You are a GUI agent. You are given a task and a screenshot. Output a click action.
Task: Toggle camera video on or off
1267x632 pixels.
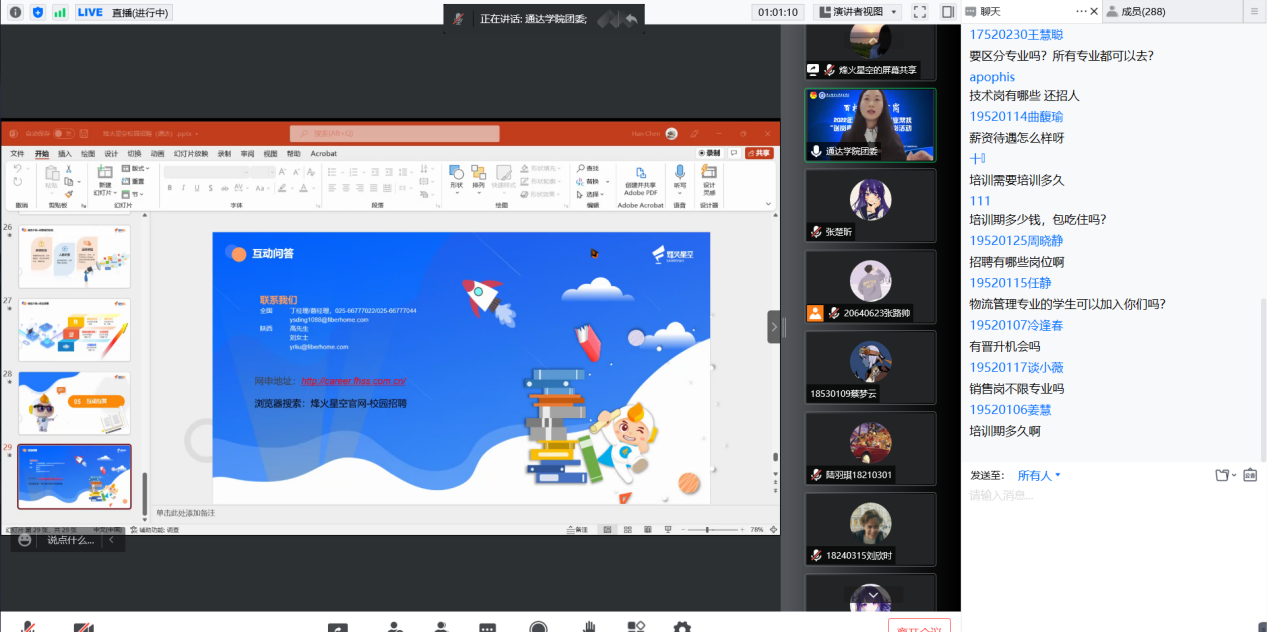[83, 627]
